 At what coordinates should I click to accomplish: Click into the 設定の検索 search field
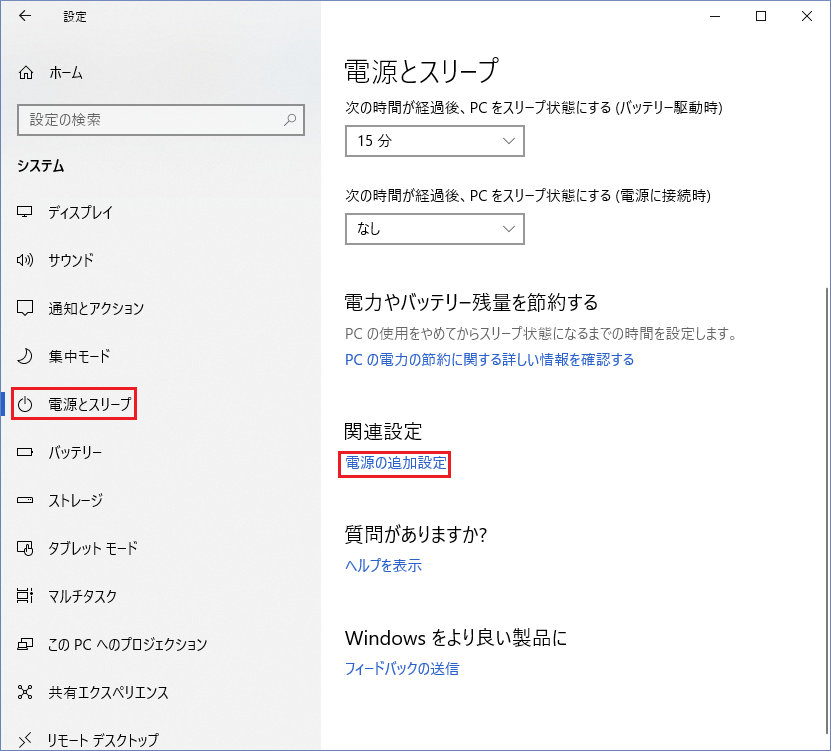tap(150, 120)
